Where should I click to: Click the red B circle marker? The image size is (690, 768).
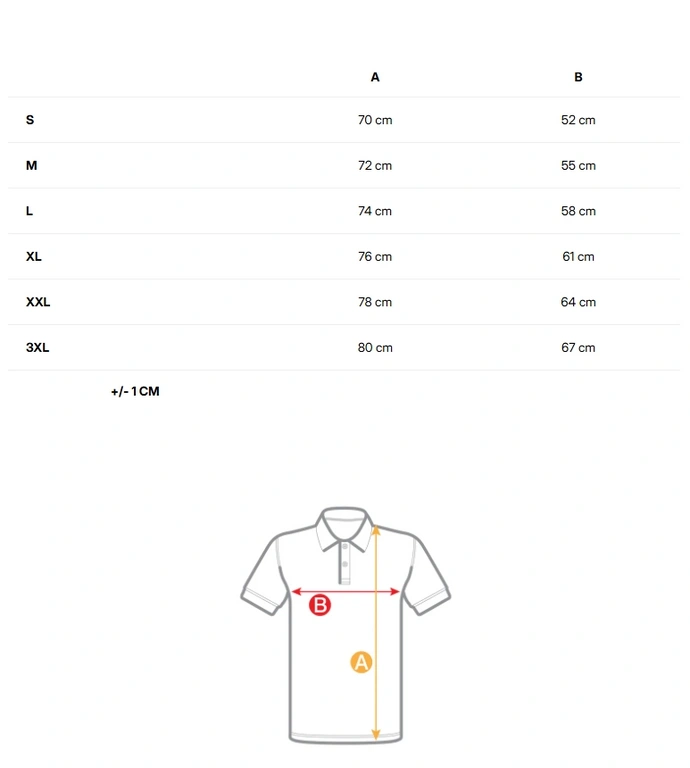tap(320, 605)
